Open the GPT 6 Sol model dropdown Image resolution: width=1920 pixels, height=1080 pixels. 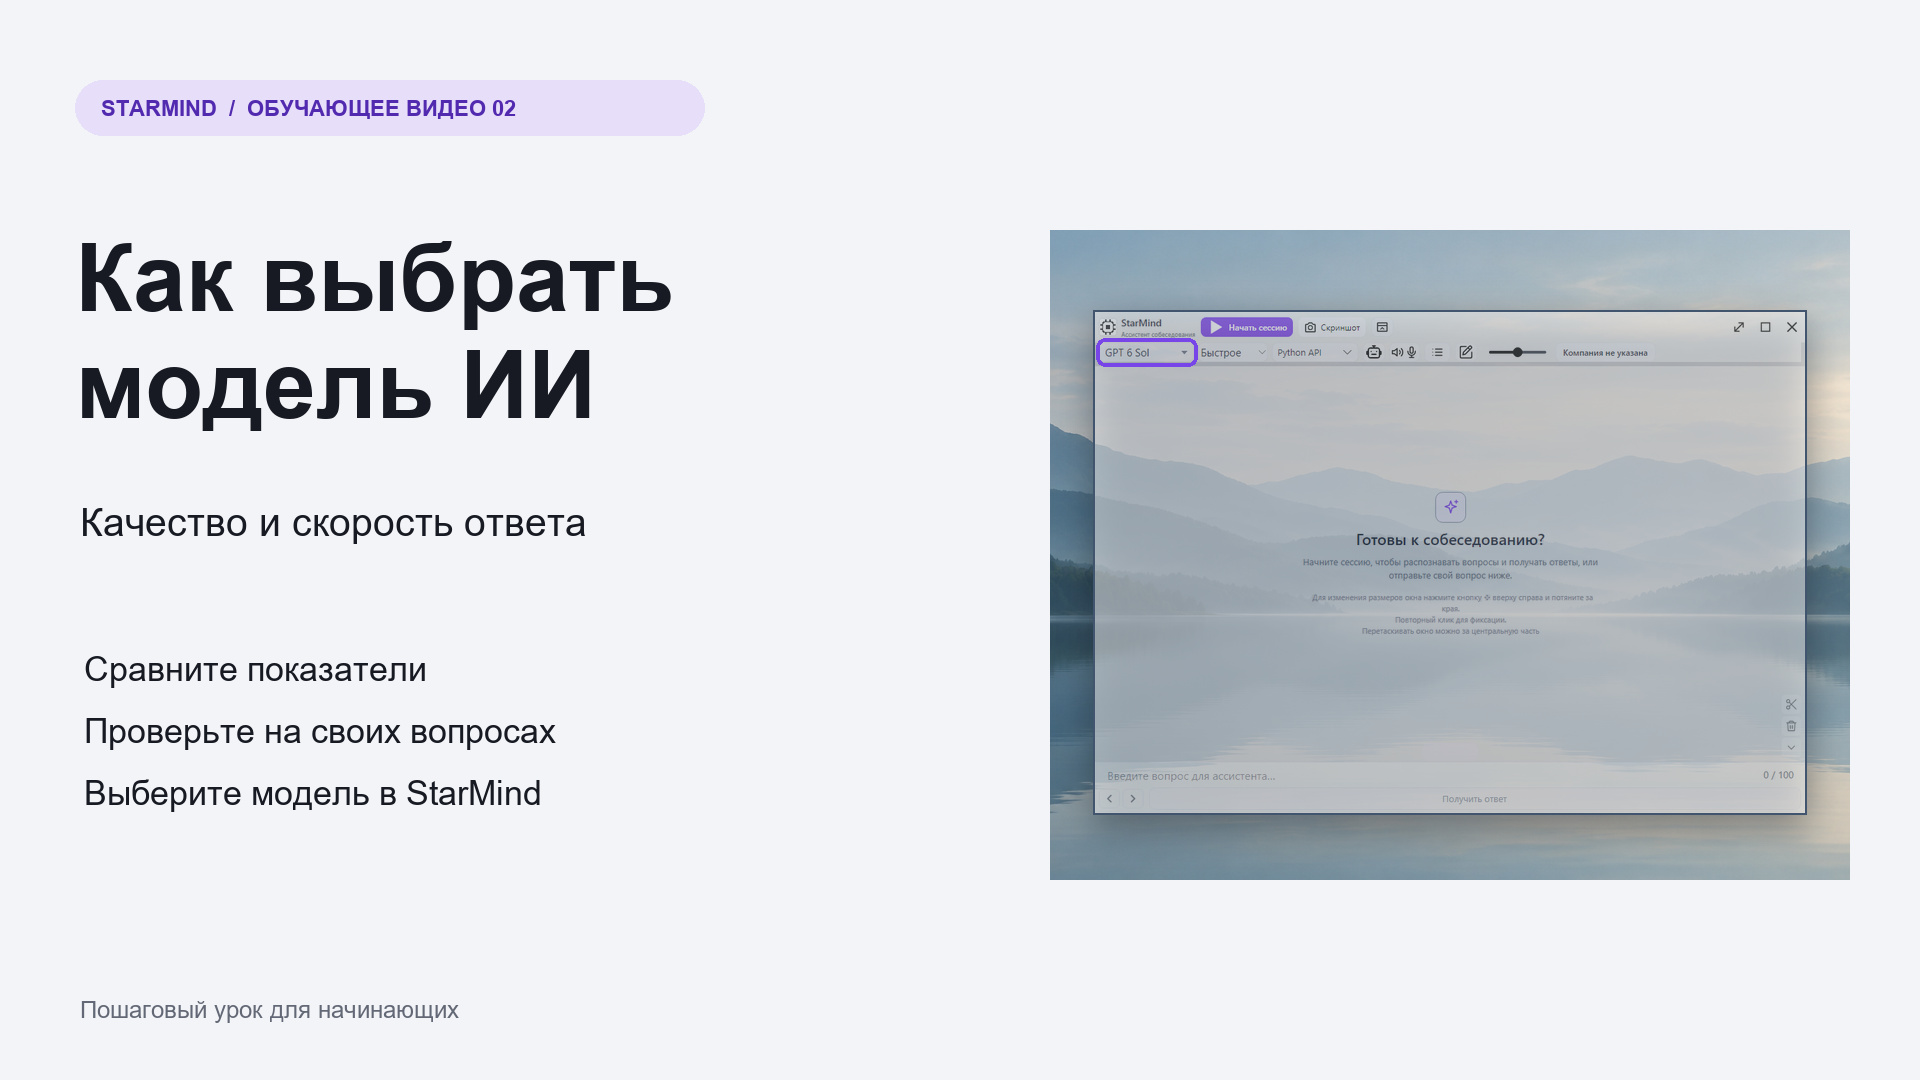(1146, 352)
